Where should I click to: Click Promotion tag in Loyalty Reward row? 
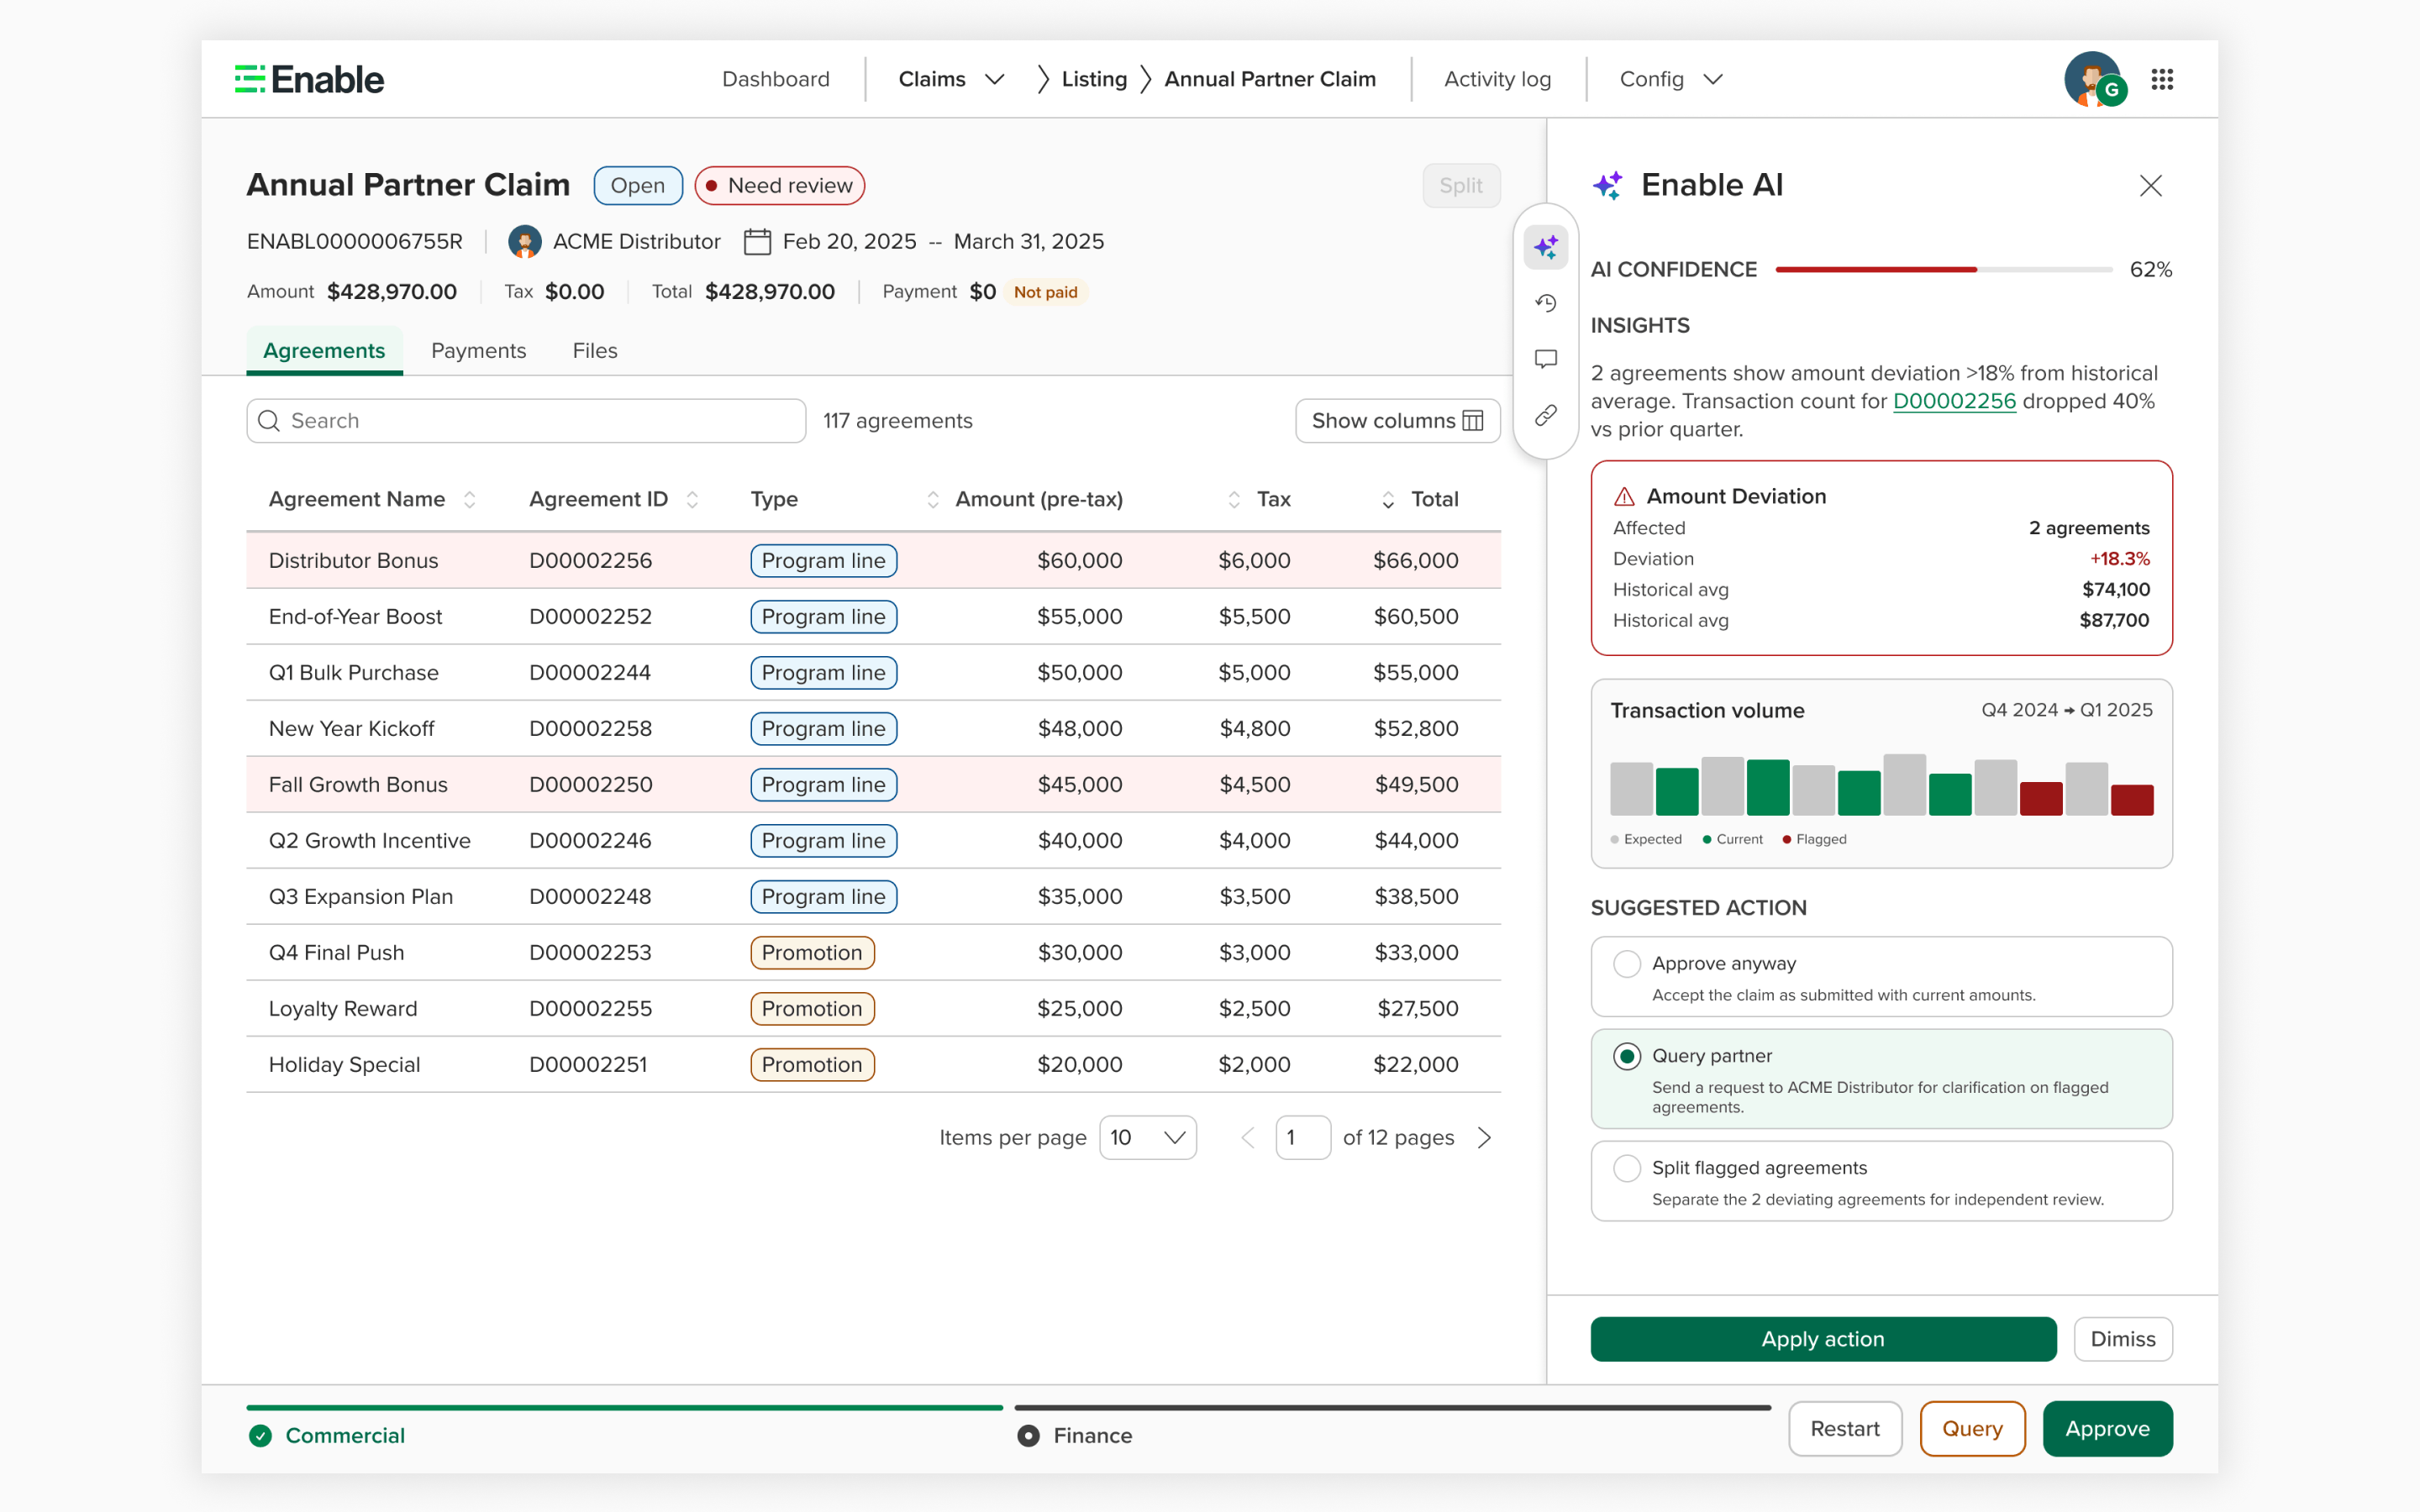(812, 1009)
